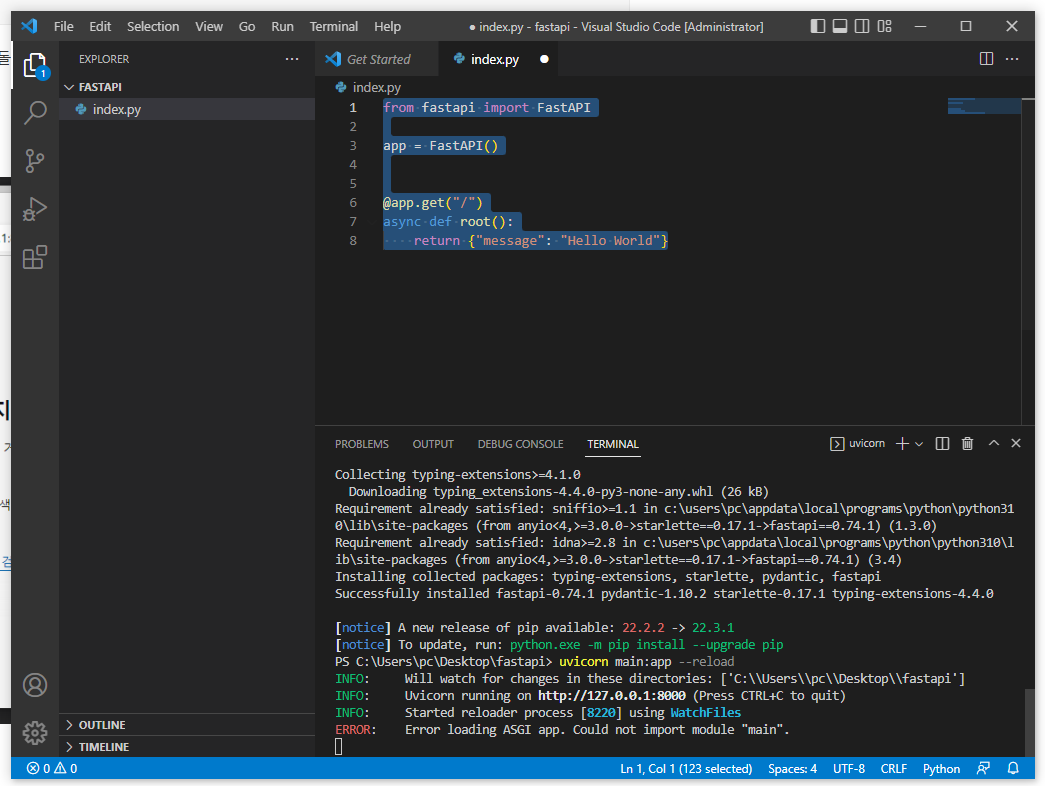Close the terminal panel

pyautogui.click(x=1016, y=443)
